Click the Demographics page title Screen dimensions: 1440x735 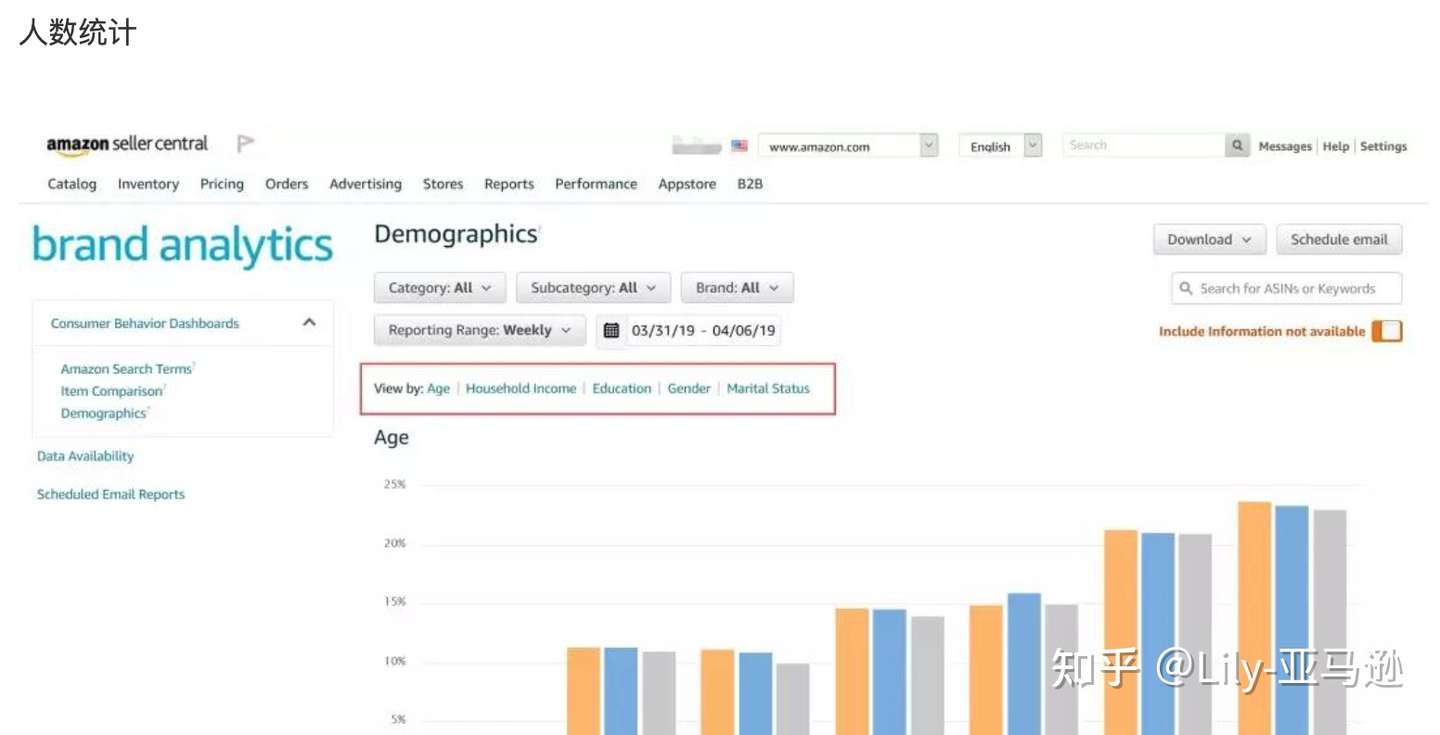click(456, 234)
